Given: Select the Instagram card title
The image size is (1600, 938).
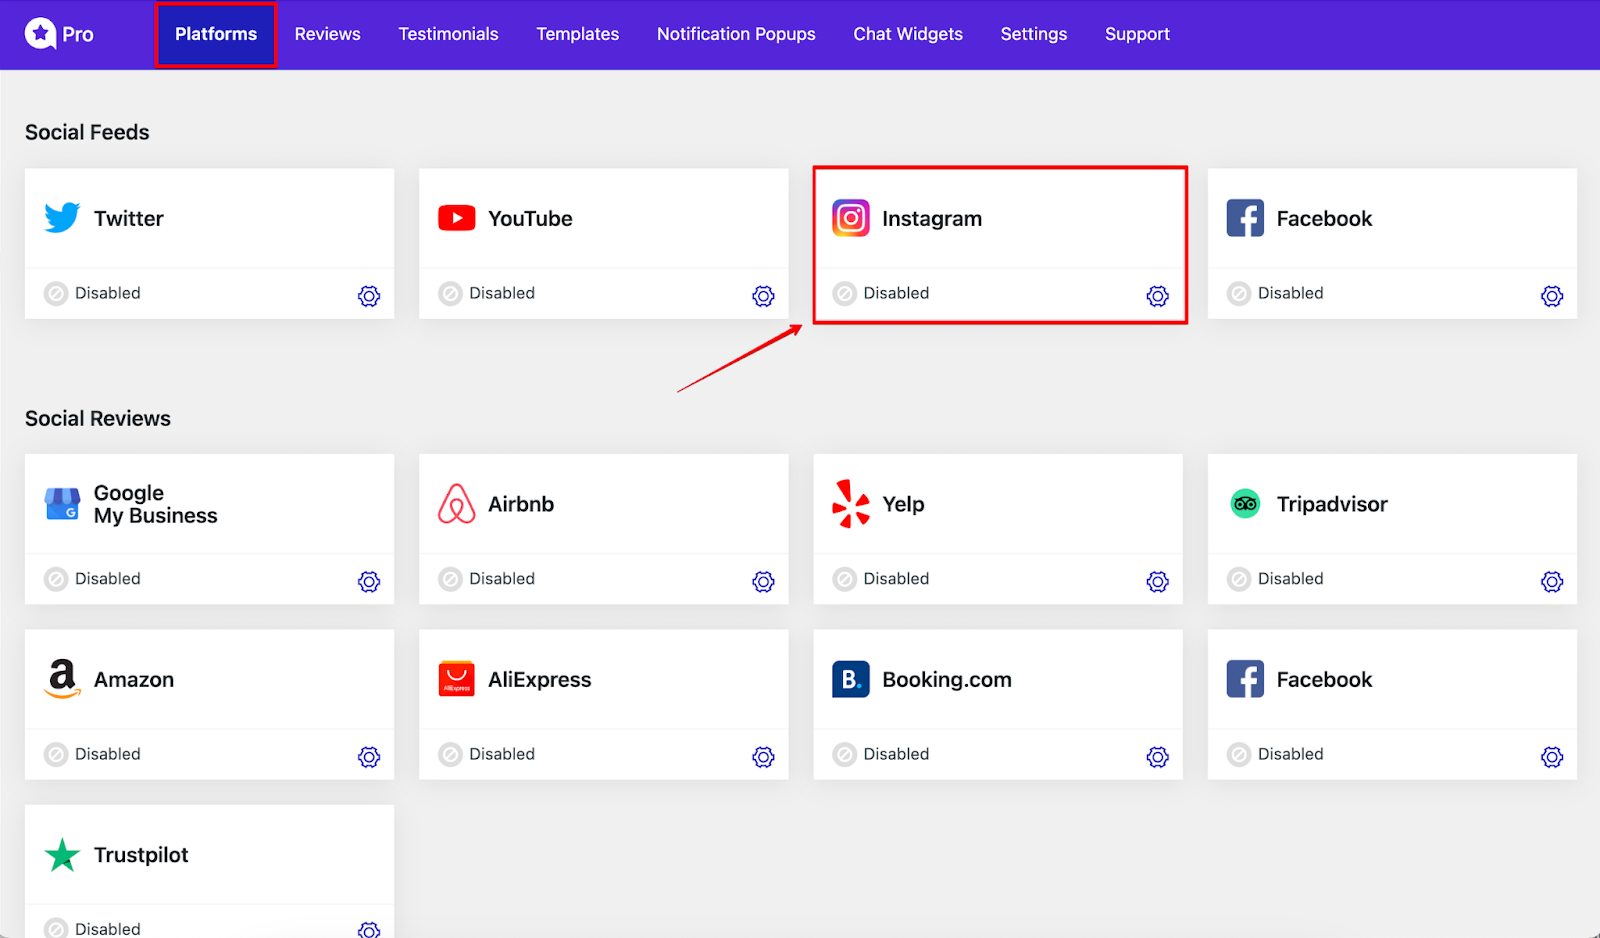Looking at the screenshot, I should click(932, 219).
